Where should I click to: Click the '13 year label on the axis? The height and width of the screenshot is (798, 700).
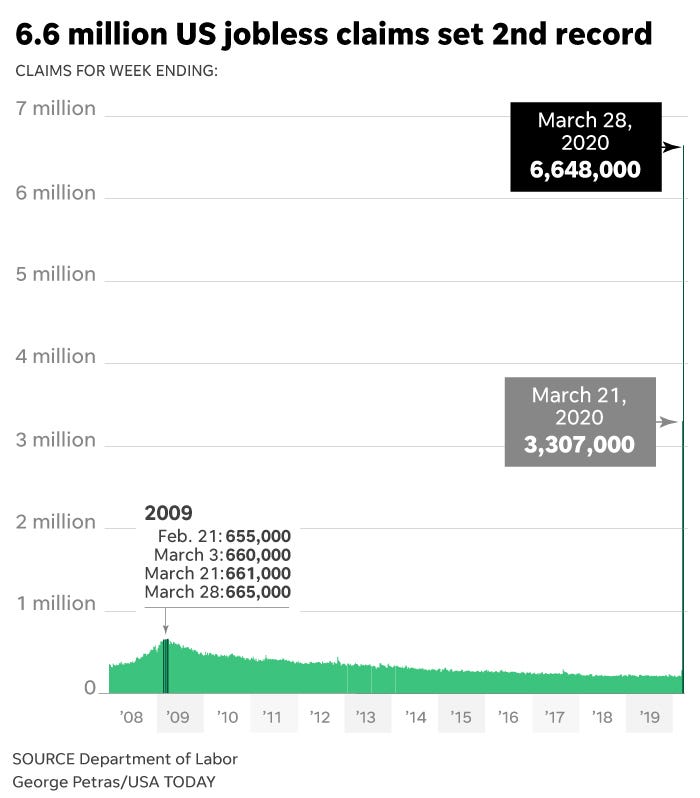(366, 717)
